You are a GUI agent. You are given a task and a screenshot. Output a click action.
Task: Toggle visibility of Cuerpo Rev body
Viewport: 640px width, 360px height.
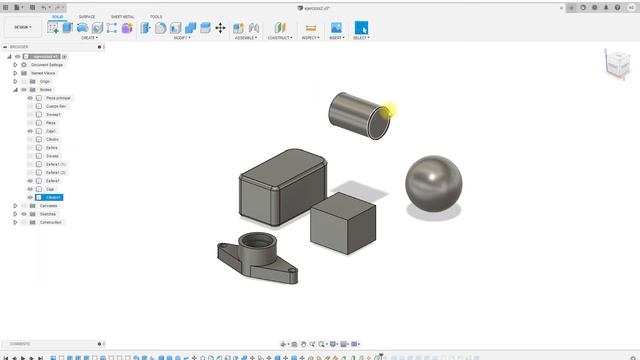coord(30,106)
